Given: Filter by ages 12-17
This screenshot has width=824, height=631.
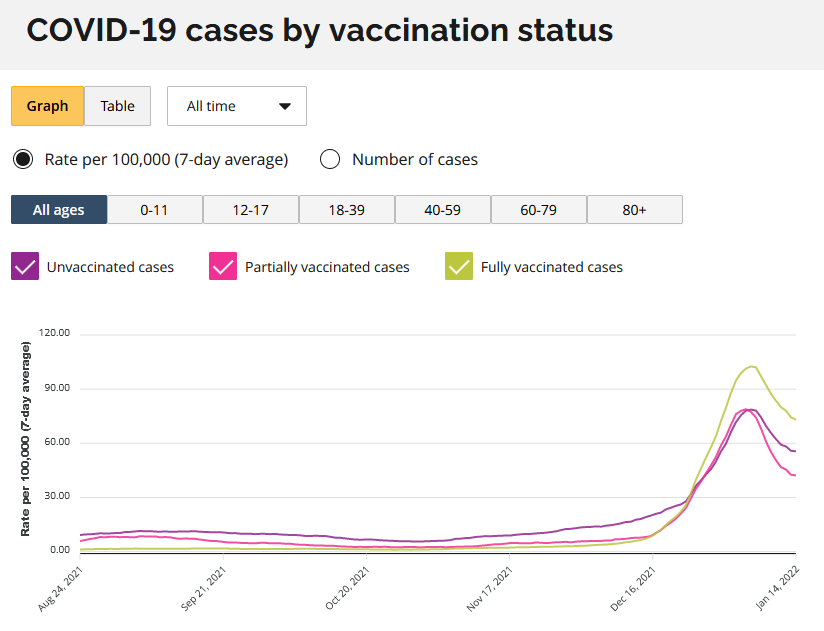Looking at the screenshot, I should pyautogui.click(x=251, y=210).
